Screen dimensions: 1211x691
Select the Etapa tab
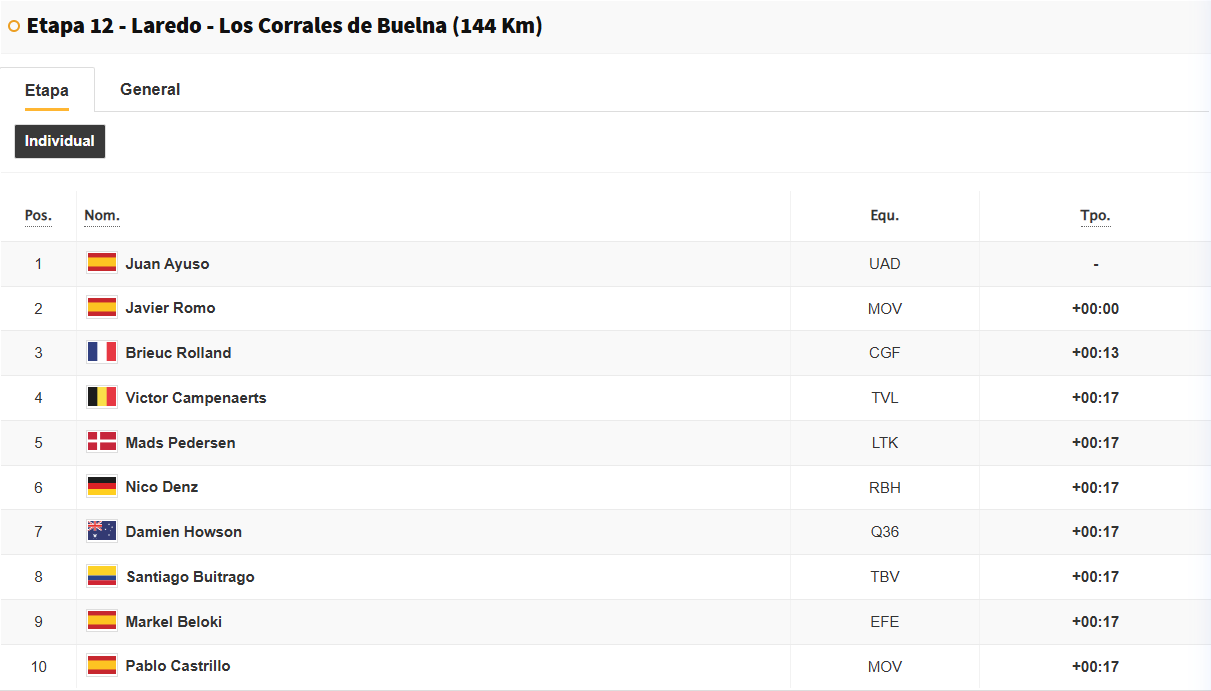click(47, 90)
